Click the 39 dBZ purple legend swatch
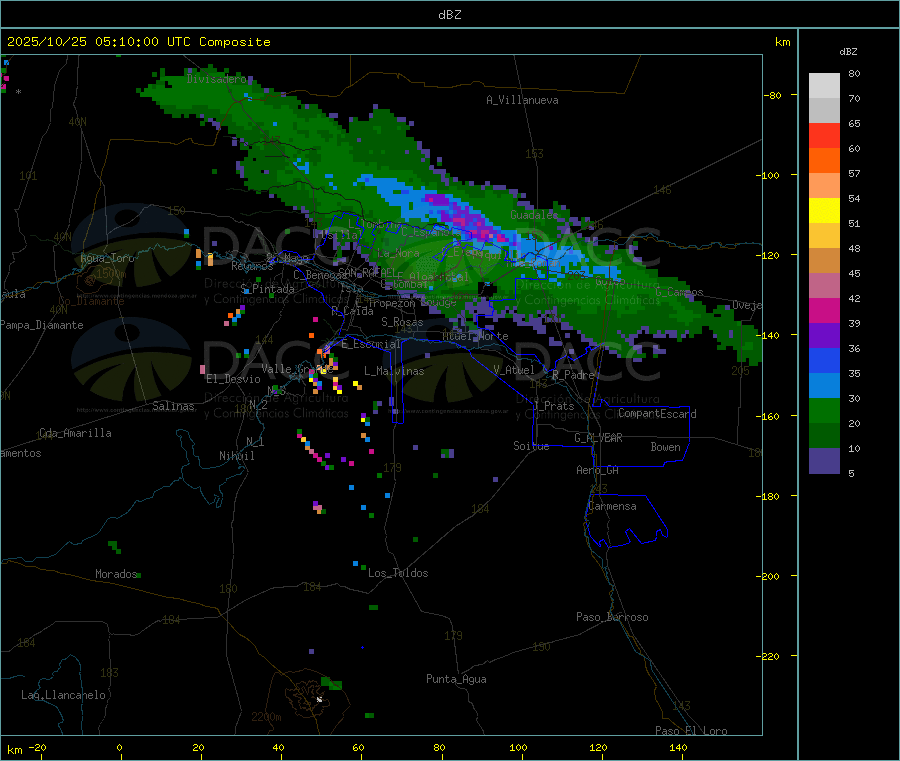Image resolution: width=900 pixels, height=761 pixels. click(x=824, y=336)
